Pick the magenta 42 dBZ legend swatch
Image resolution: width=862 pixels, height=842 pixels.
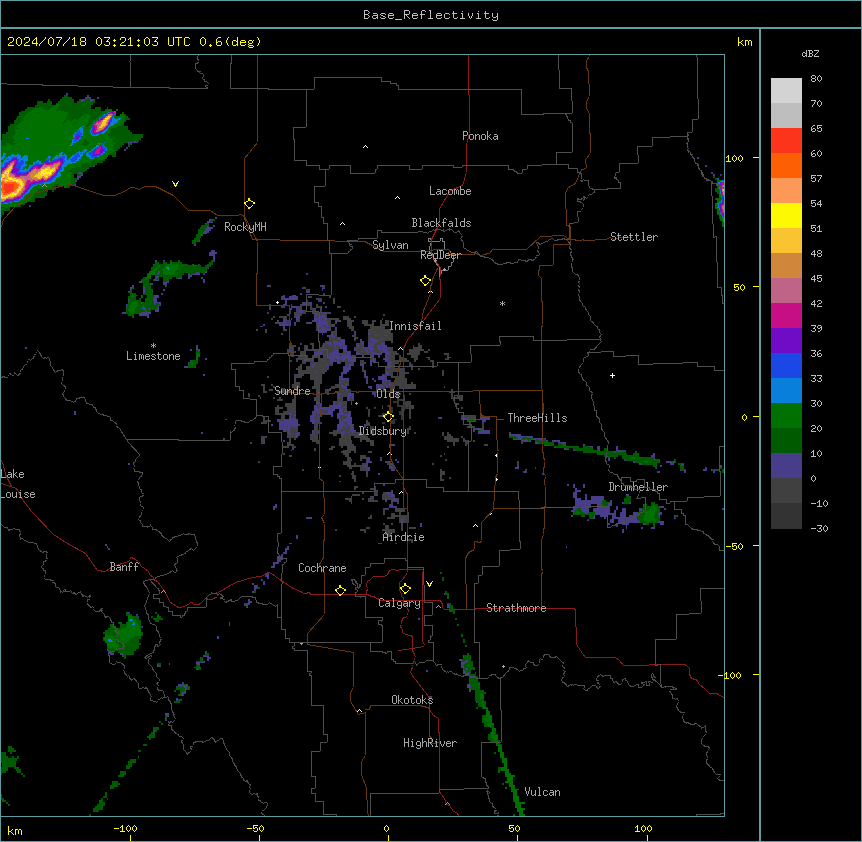point(786,315)
